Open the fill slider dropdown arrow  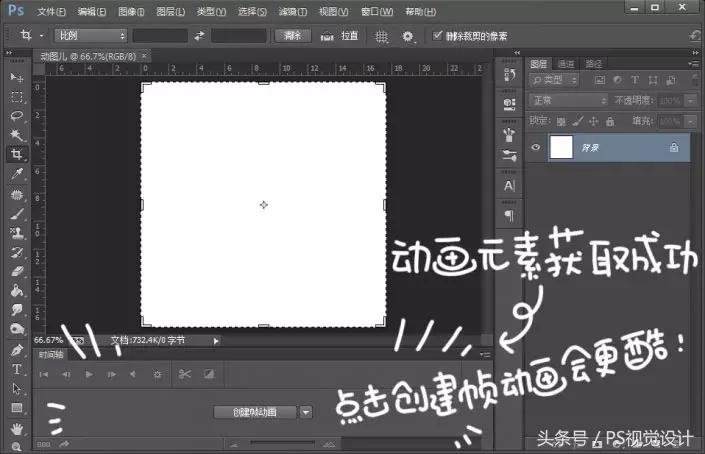[691, 121]
